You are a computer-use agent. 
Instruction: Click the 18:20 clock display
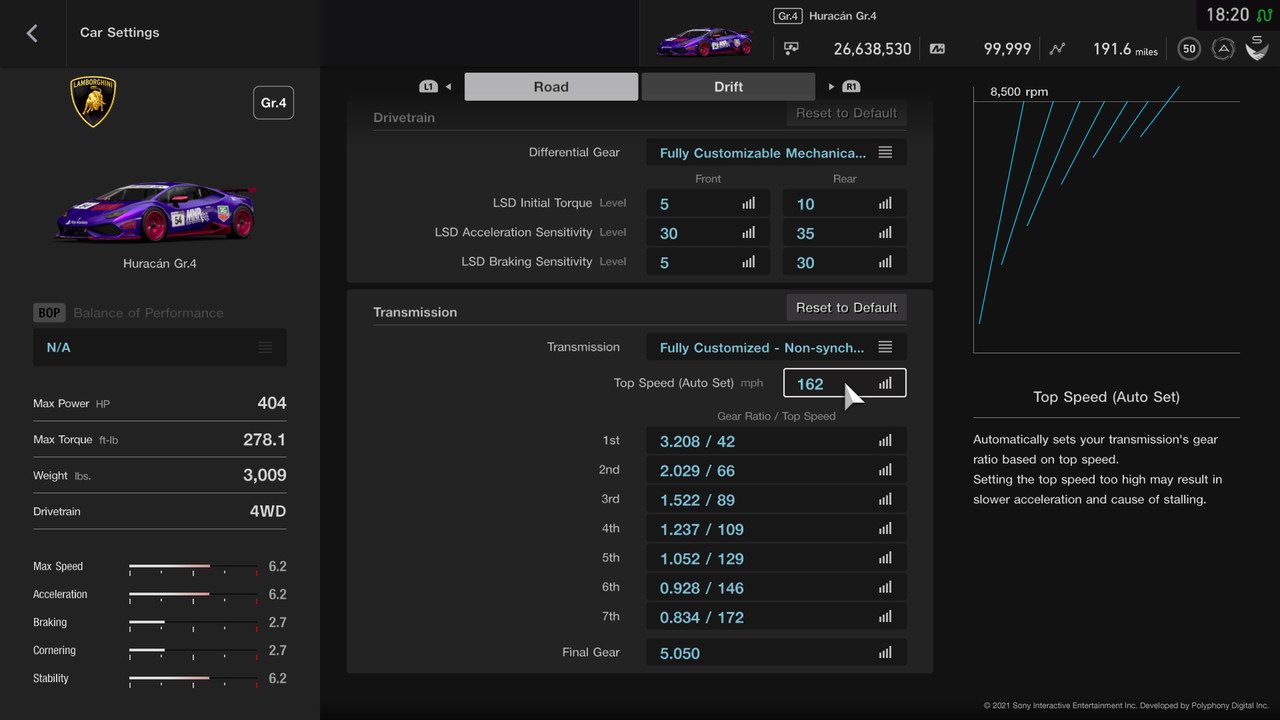click(1227, 15)
